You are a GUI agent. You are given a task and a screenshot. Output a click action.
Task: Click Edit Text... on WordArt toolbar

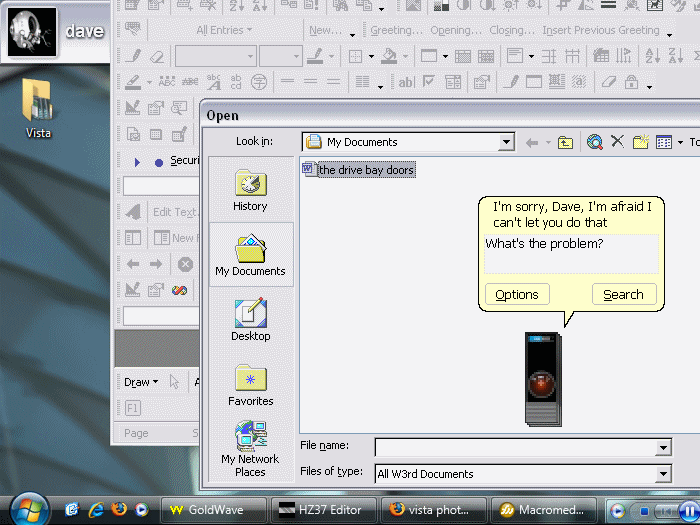tap(175, 212)
